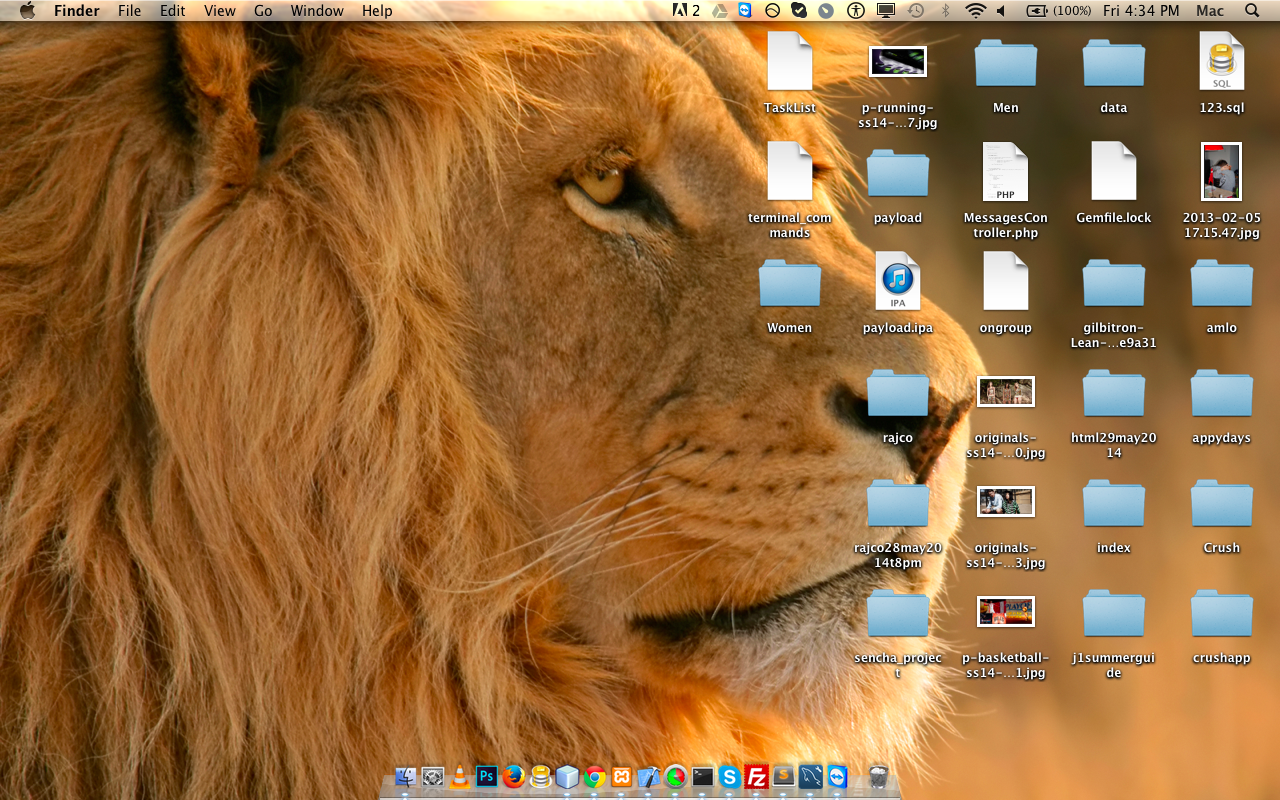Screen dimensions: 1280x800
Task: Launch Skype from the dock
Action: [730, 777]
